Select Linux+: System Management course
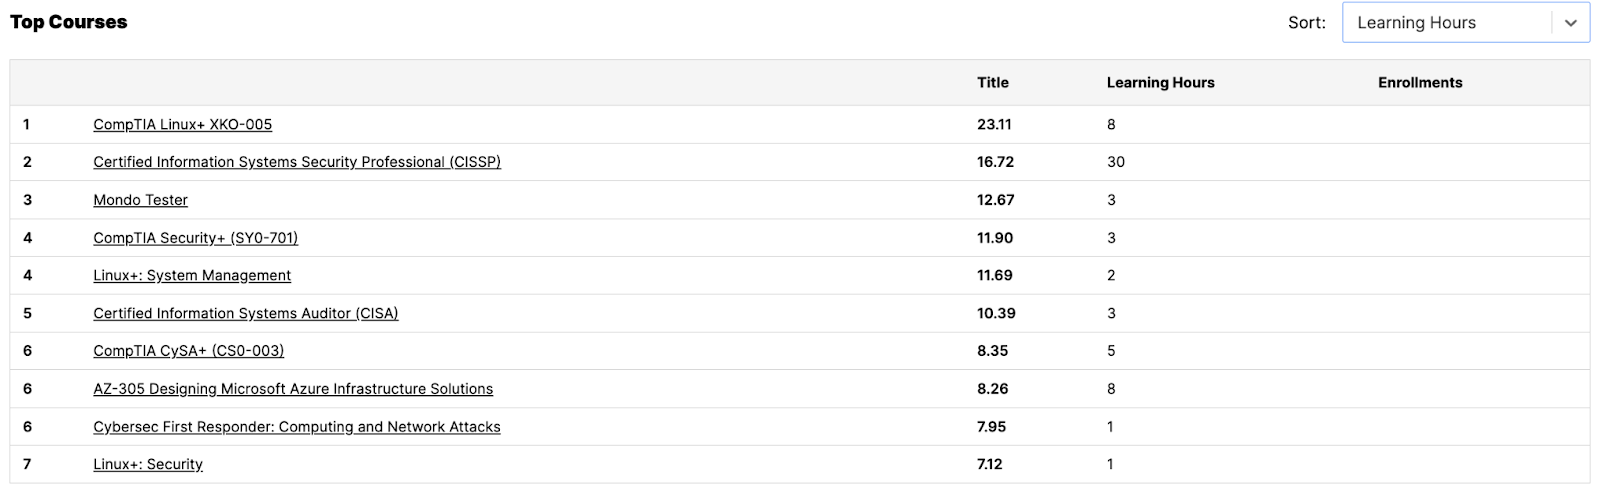This screenshot has height=491, width=1600. (x=192, y=276)
